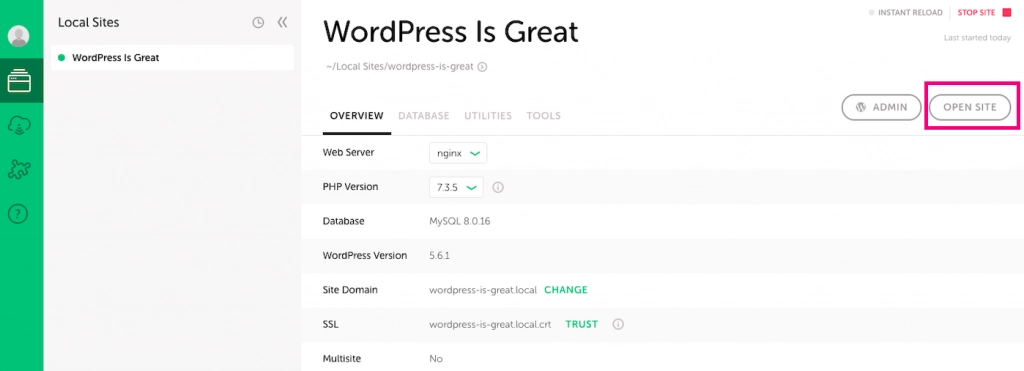1024x371 pixels.
Task: Click the WordPress Version 5.6.1 value
Action: click(439, 255)
